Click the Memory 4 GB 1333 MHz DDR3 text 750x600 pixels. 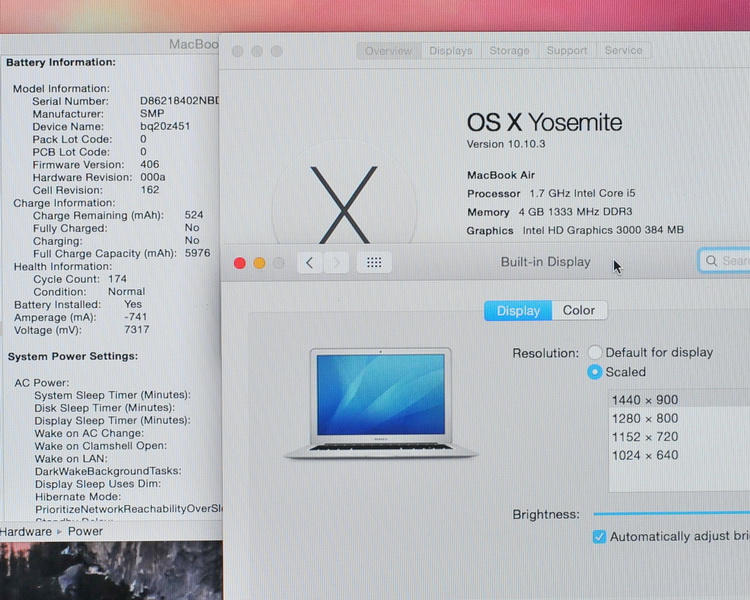pos(550,211)
